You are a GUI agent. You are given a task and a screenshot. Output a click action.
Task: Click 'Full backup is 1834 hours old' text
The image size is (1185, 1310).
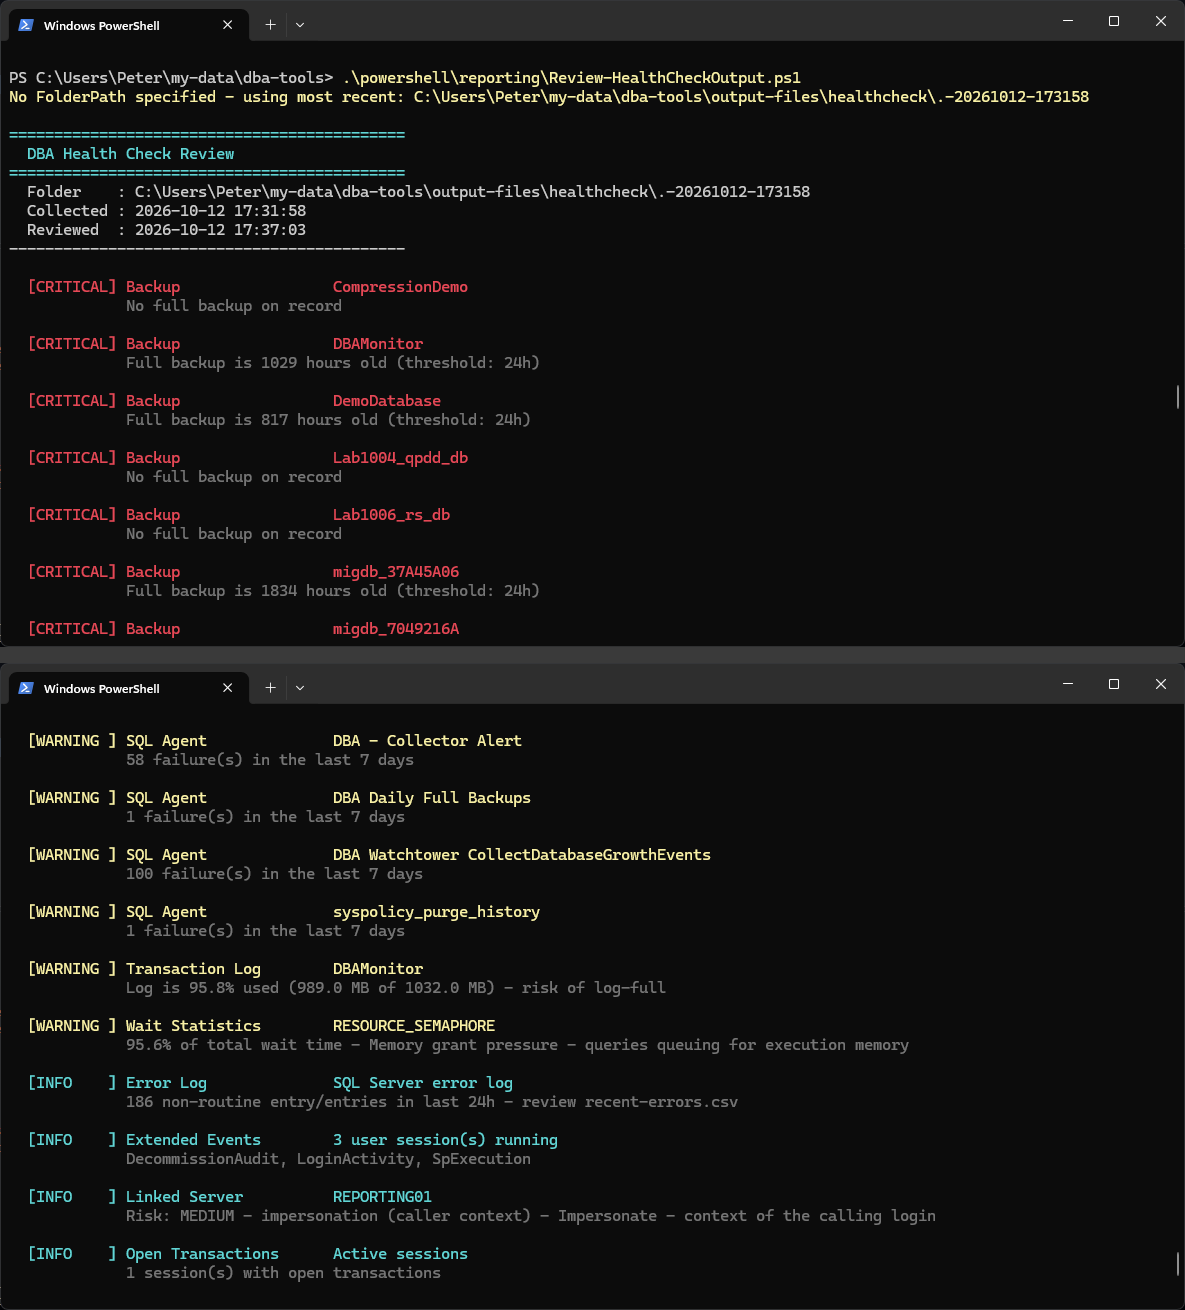click(332, 591)
